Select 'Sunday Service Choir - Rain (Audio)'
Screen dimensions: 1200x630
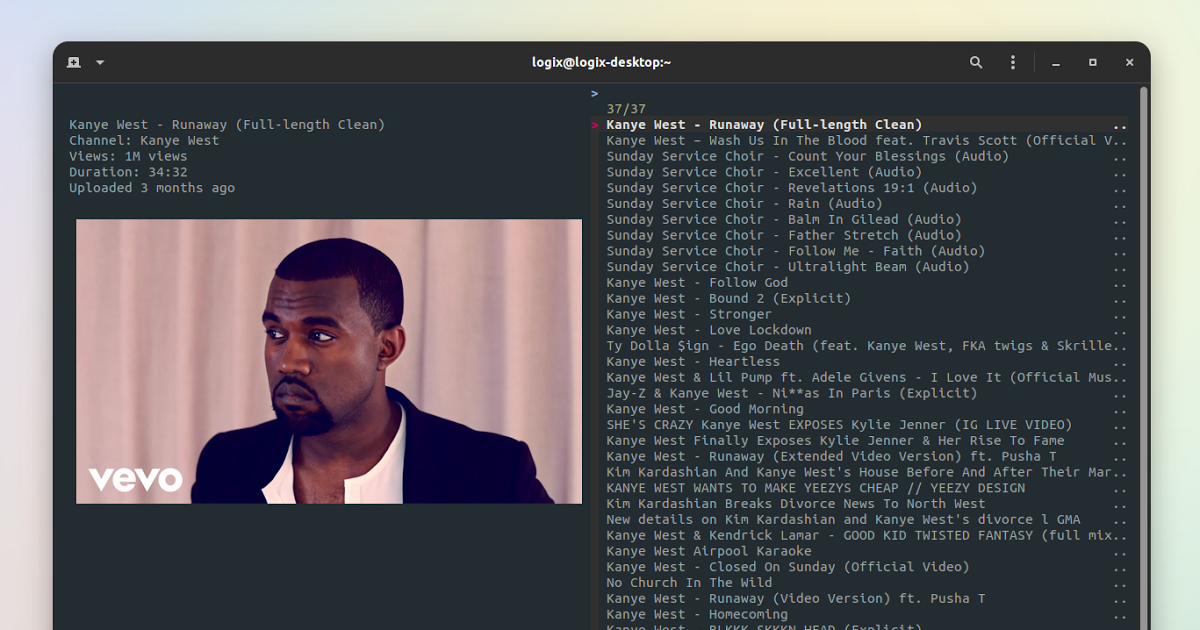pos(866,204)
